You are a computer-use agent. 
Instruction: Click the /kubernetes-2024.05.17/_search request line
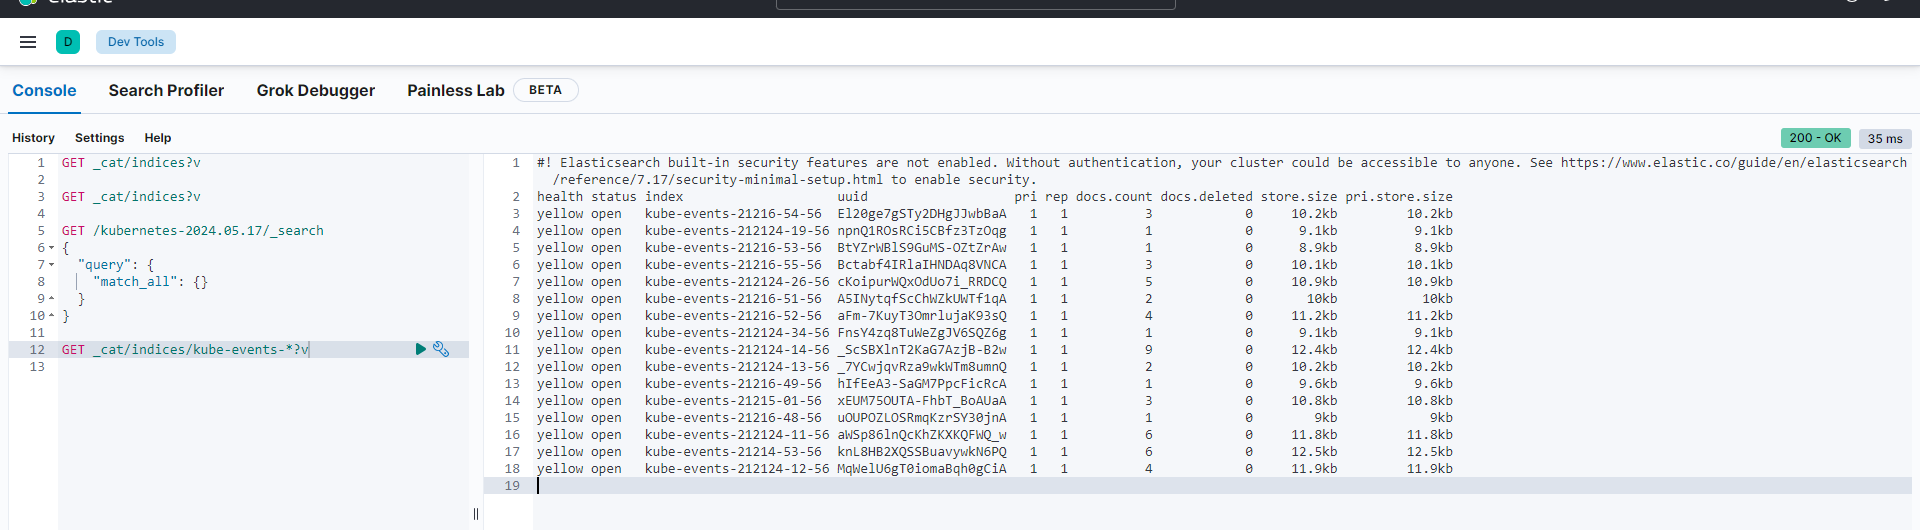coord(193,230)
